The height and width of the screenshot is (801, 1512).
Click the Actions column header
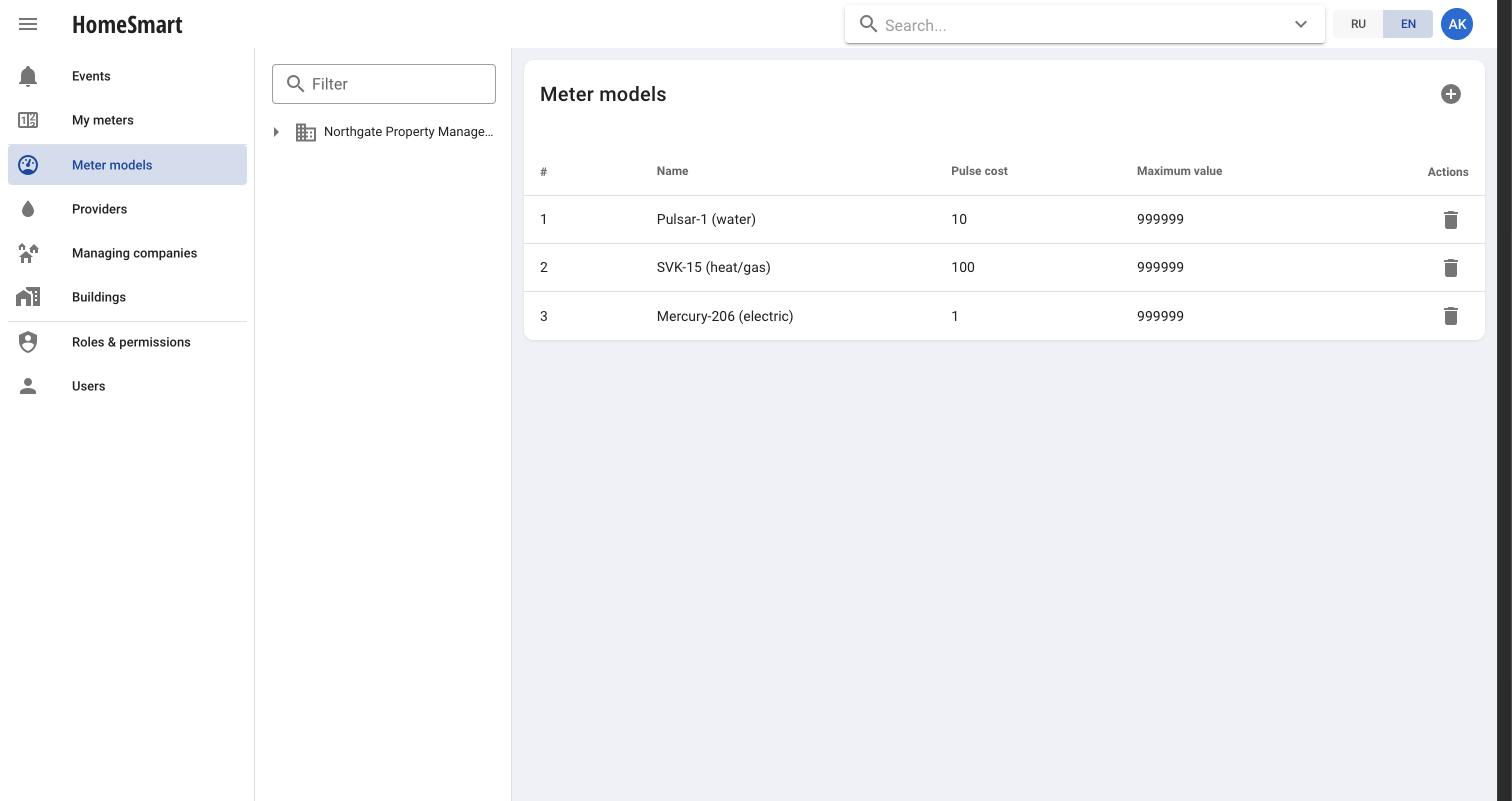pyautogui.click(x=1448, y=172)
